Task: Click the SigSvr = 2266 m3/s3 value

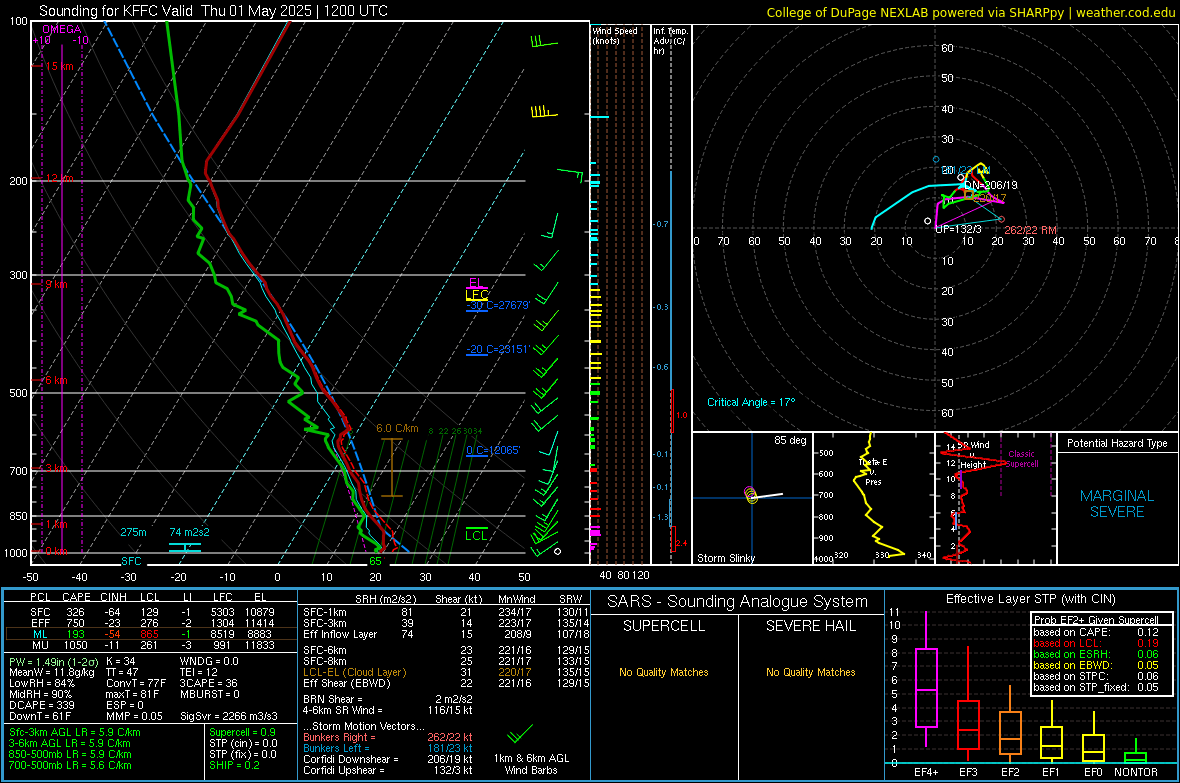Action: (229, 717)
